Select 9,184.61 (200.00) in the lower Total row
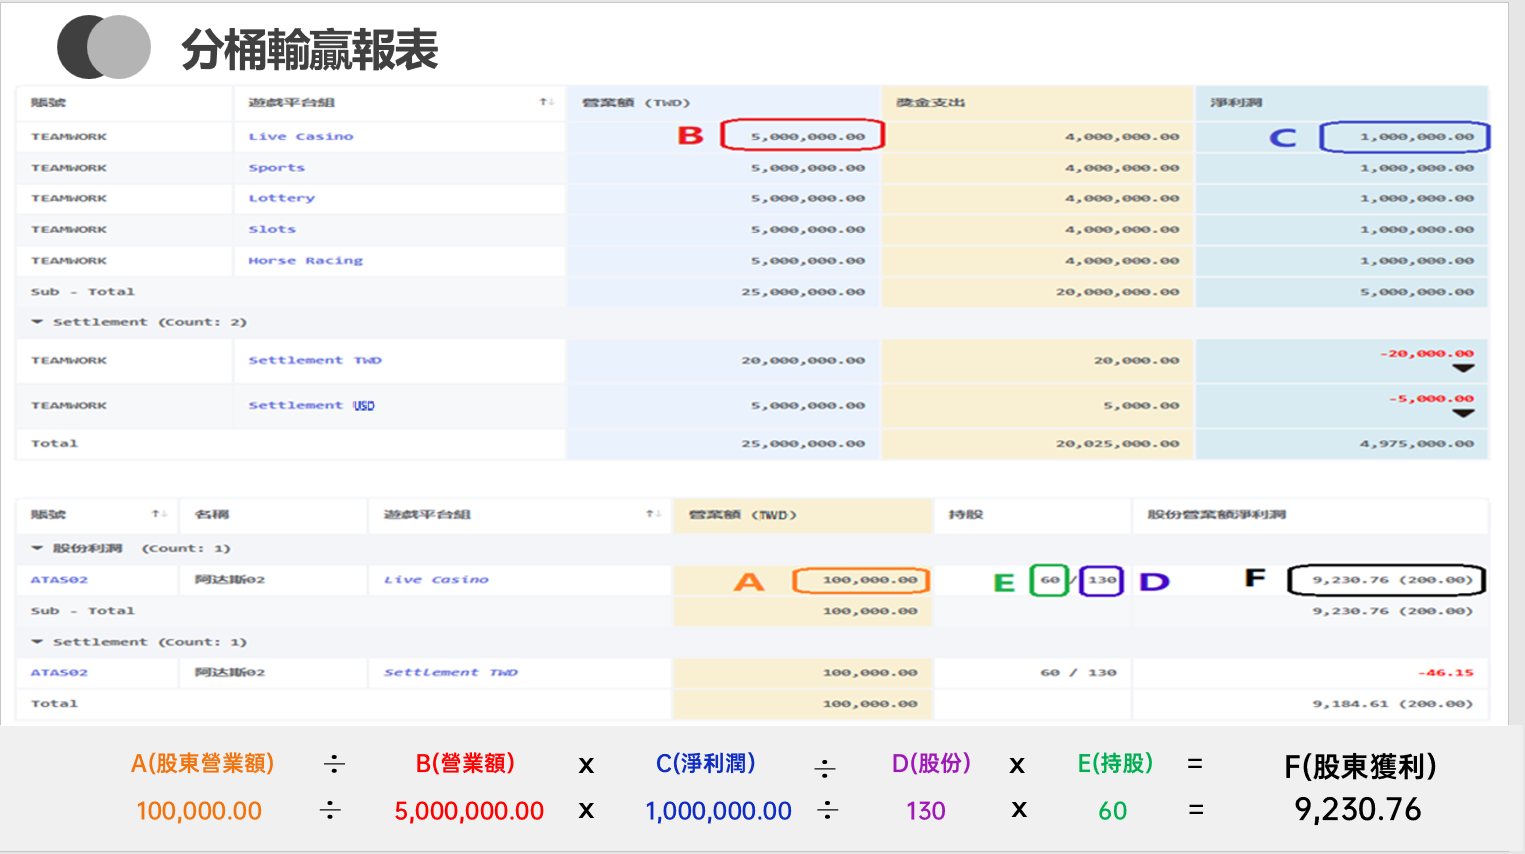The width and height of the screenshot is (1525, 854). (1393, 703)
